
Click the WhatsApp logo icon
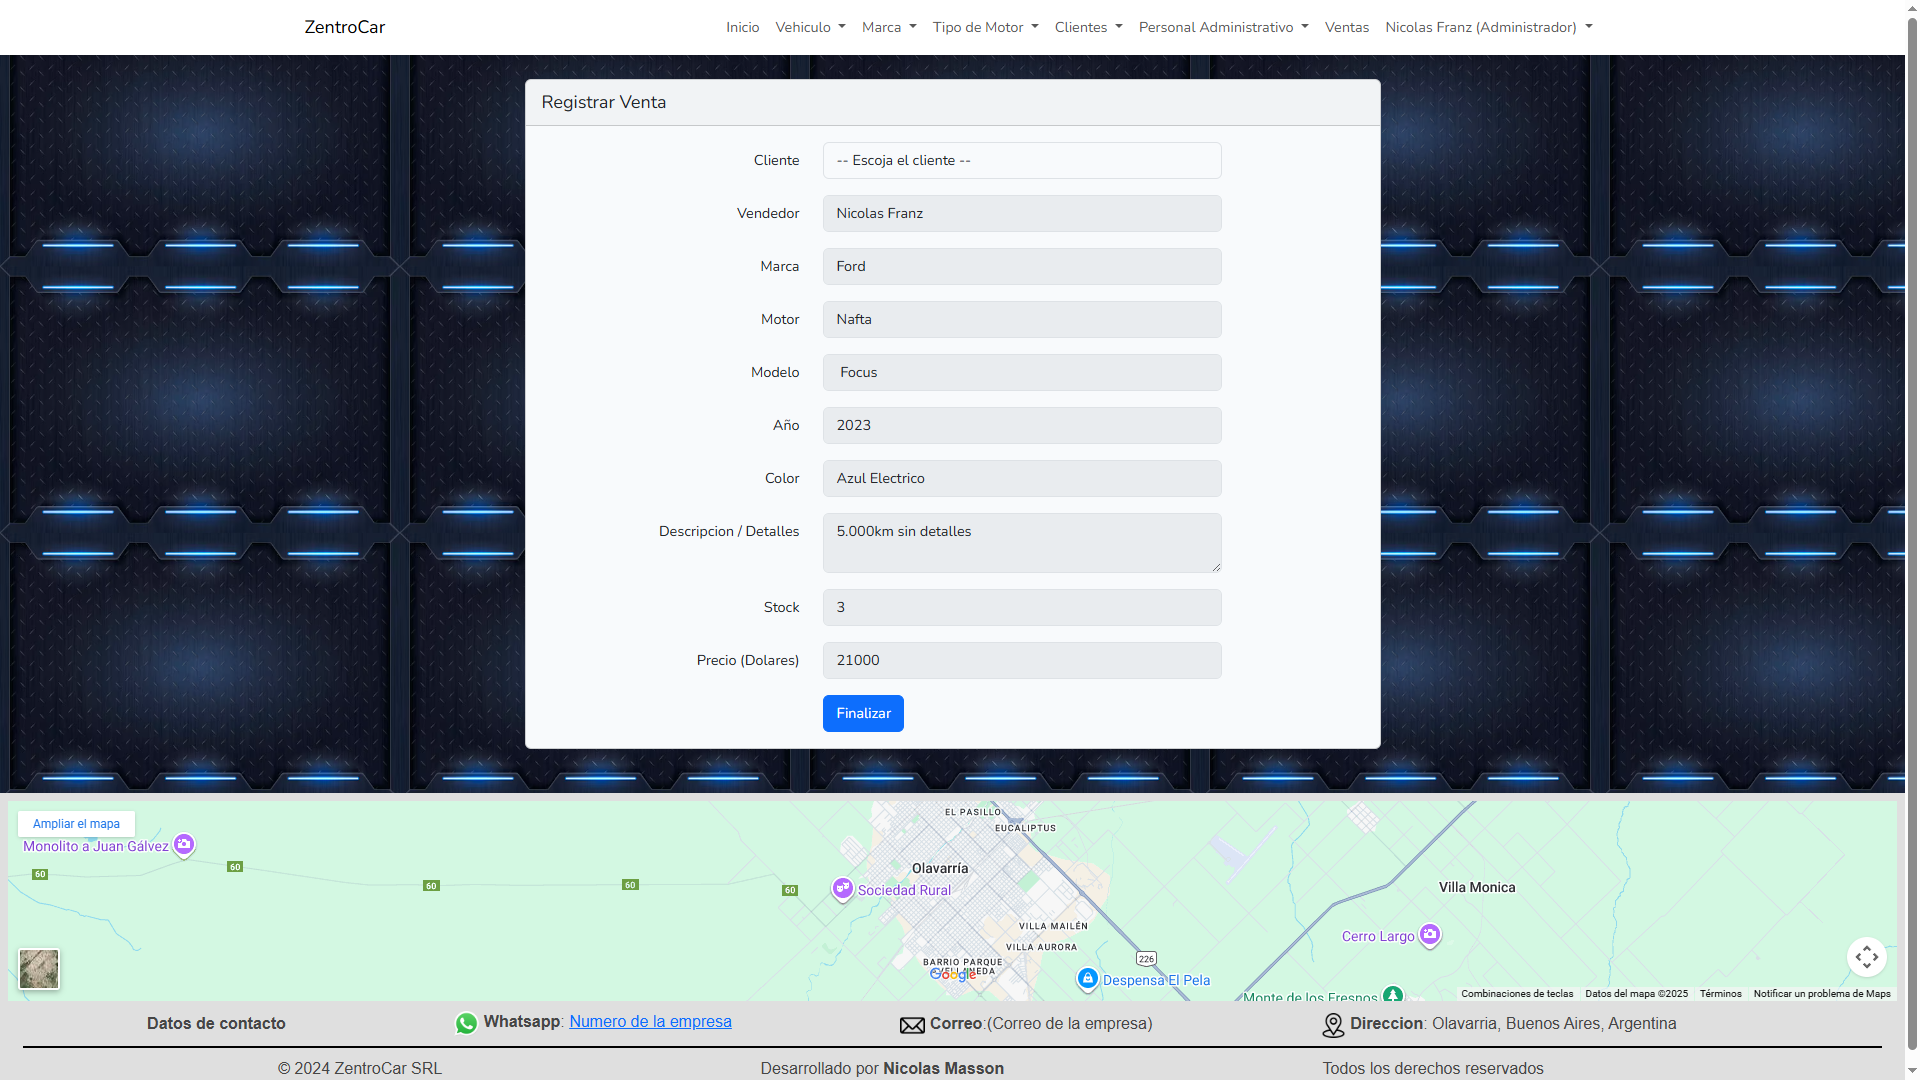pyautogui.click(x=466, y=1023)
